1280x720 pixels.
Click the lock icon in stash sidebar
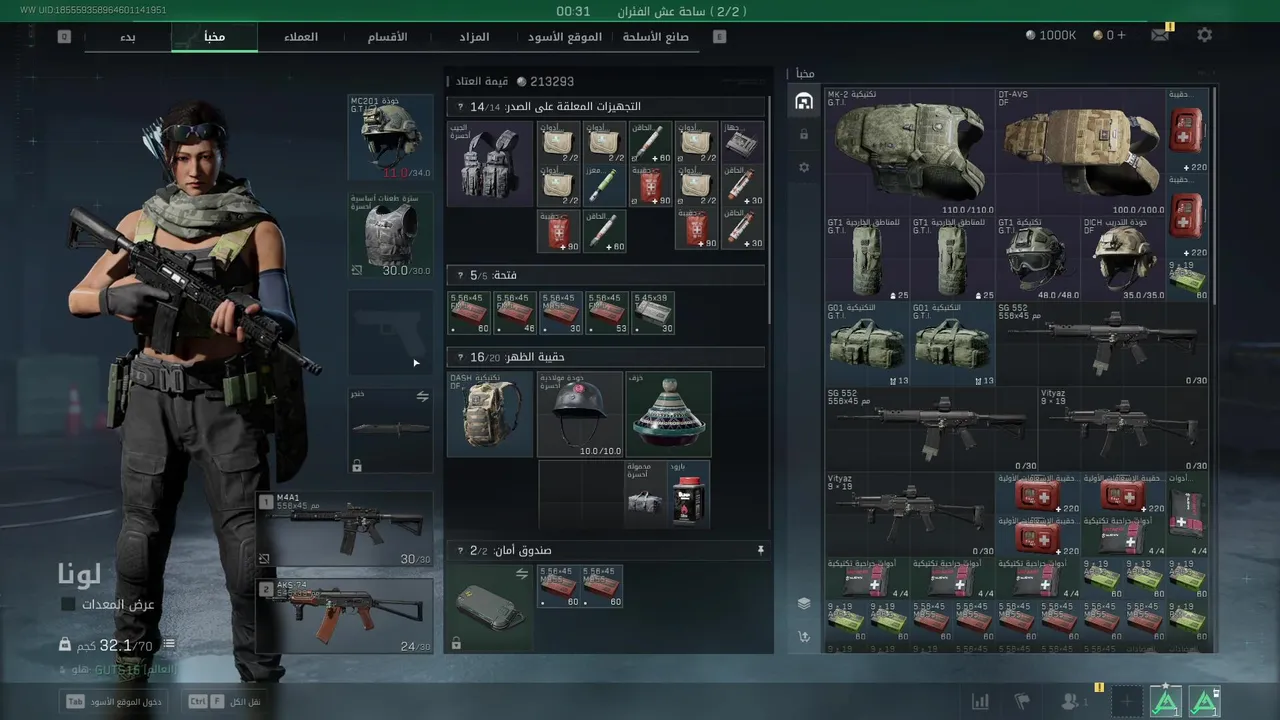(x=803, y=134)
